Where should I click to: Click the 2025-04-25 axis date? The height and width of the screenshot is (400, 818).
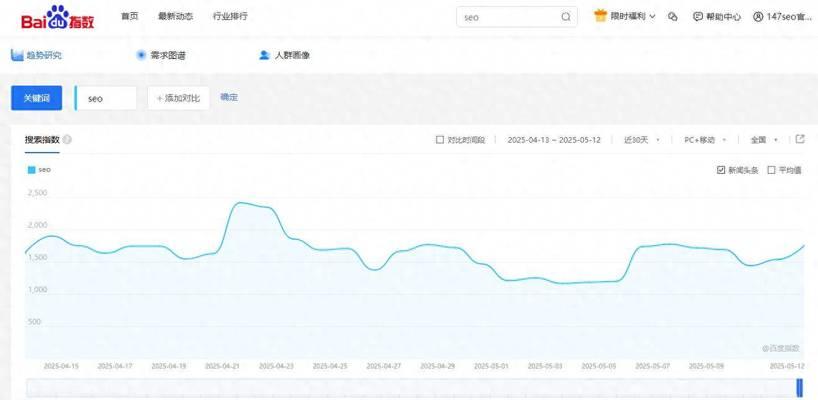(x=330, y=366)
